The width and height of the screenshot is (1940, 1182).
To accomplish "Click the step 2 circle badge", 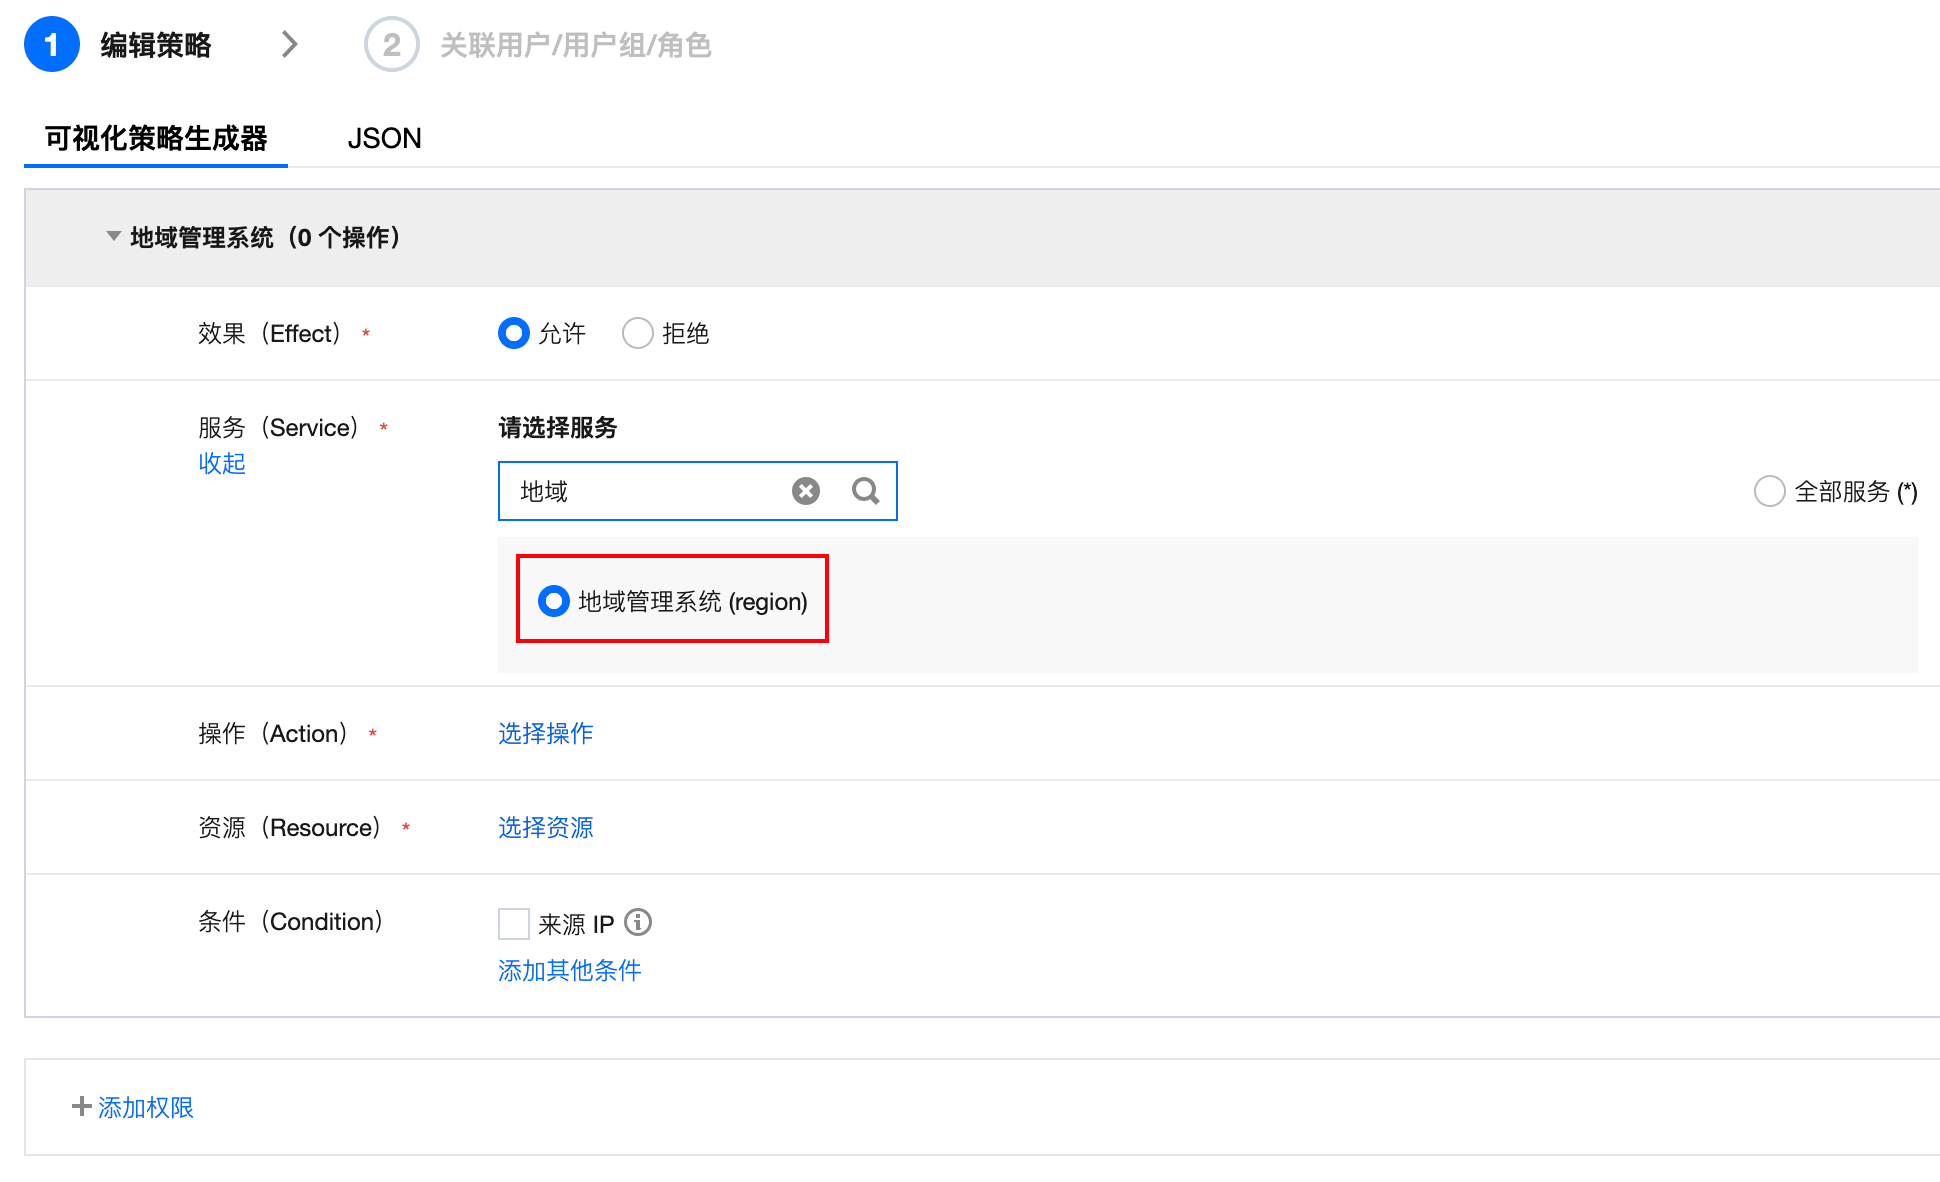I will click(x=391, y=45).
